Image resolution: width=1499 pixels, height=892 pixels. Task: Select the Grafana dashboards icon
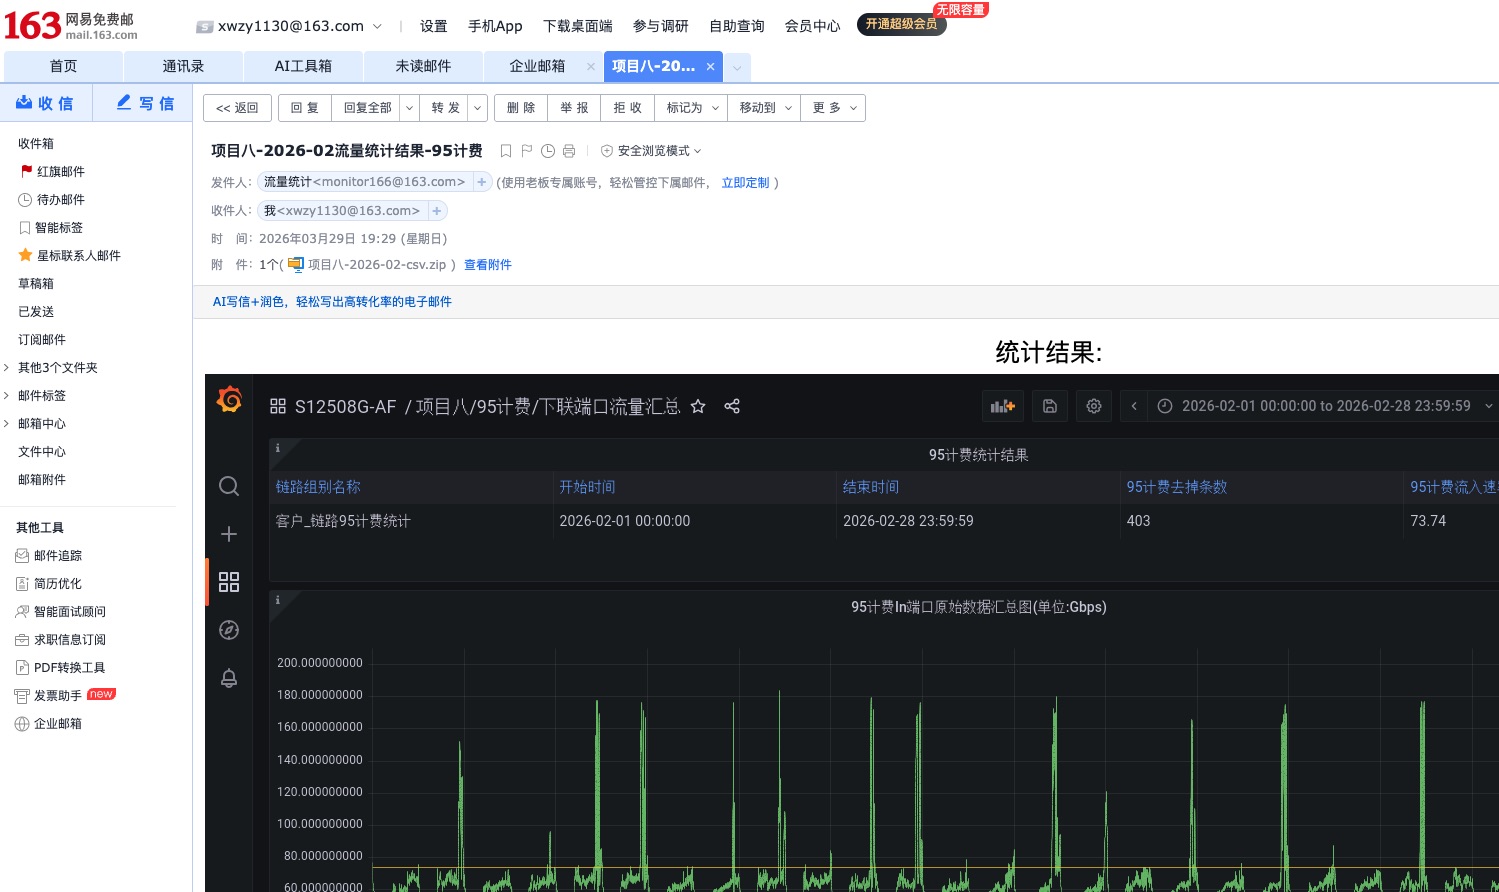(x=229, y=581)
